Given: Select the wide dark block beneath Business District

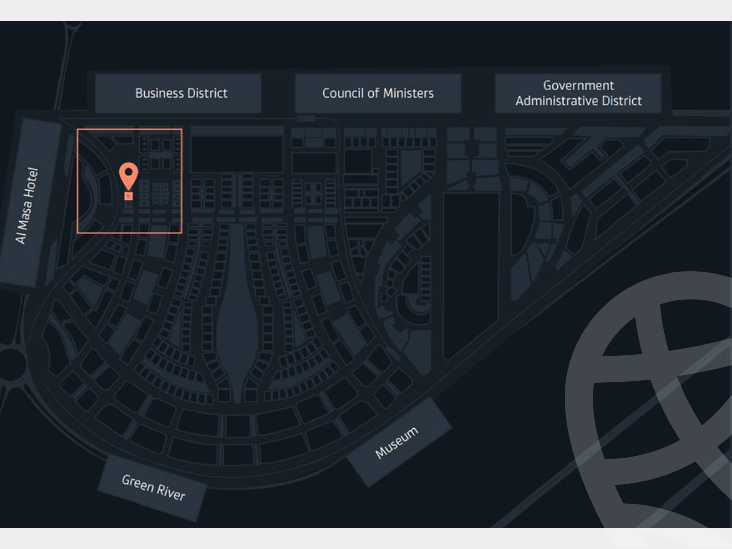Looking at the screenshot, I should pos(236,154).
